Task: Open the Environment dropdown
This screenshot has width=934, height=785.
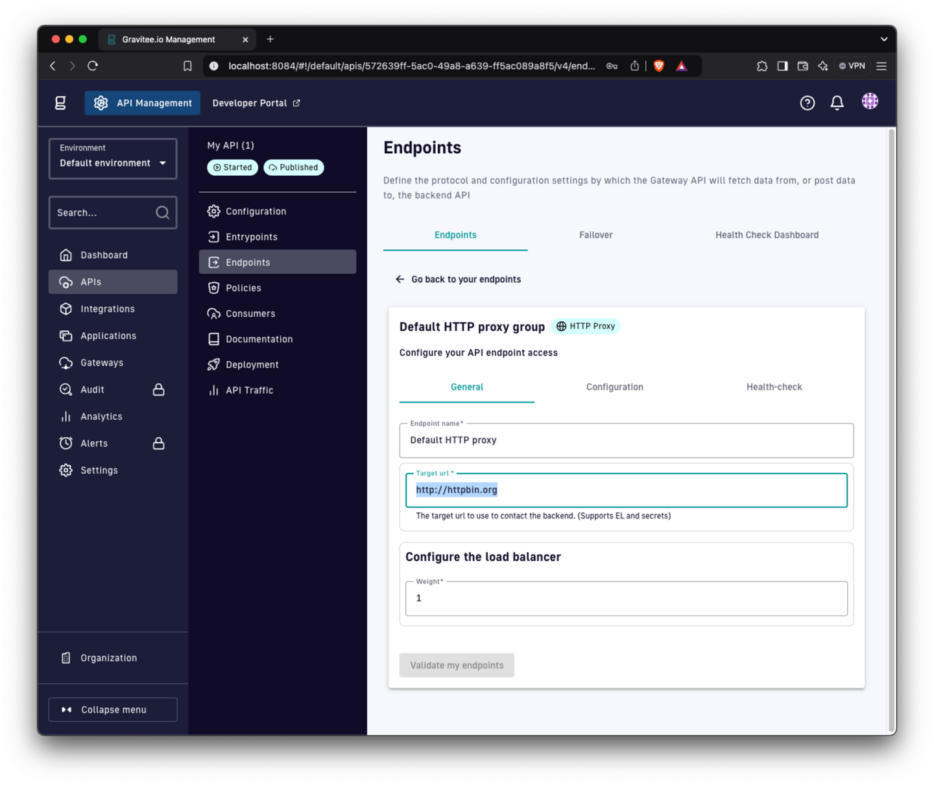Action: 113,158
